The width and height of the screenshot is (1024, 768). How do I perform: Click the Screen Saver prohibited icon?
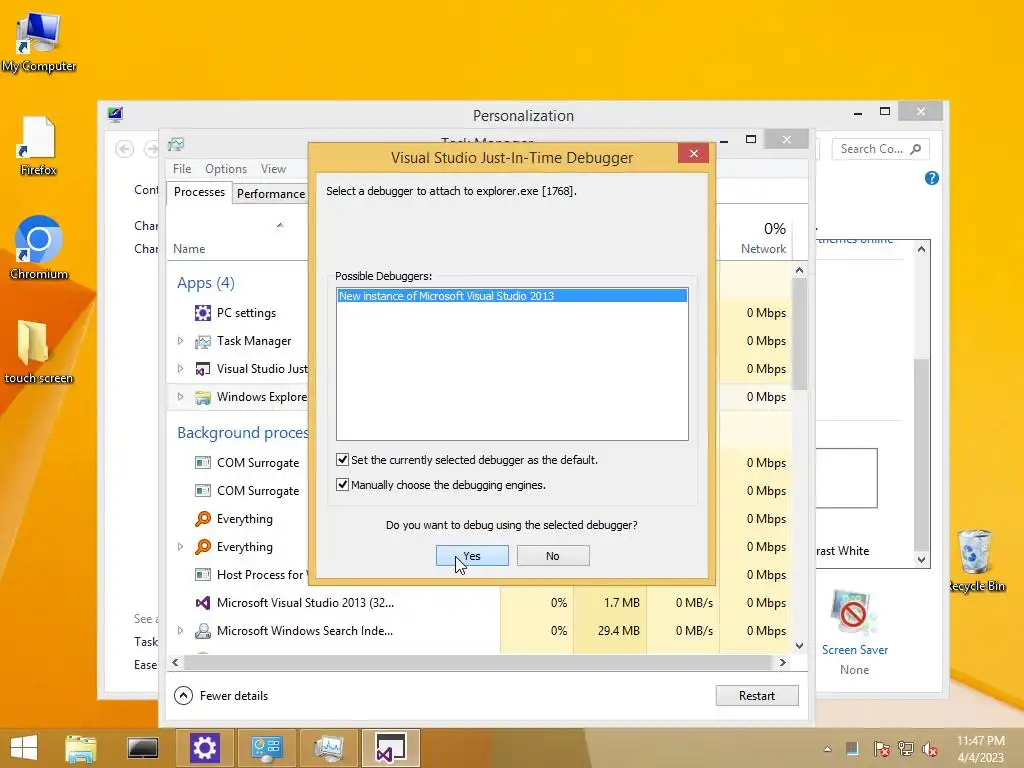pos(854,612)
